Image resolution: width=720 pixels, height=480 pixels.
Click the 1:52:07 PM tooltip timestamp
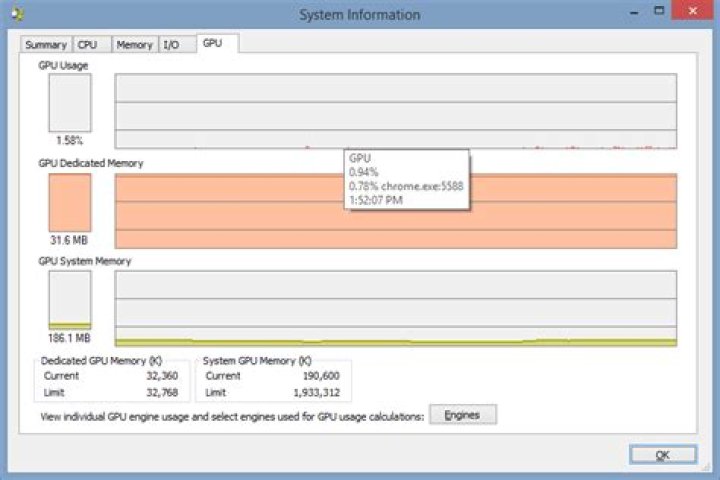[x=376, y=201]
